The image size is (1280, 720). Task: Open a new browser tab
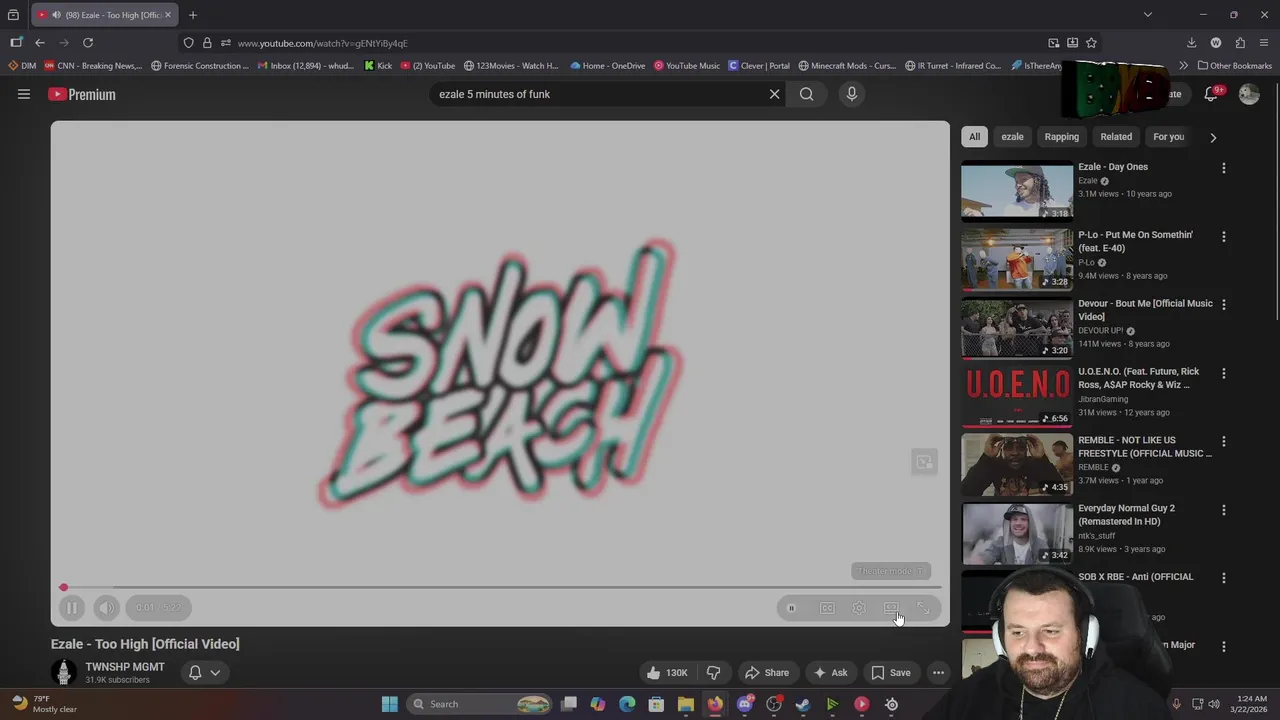[193, 15]
